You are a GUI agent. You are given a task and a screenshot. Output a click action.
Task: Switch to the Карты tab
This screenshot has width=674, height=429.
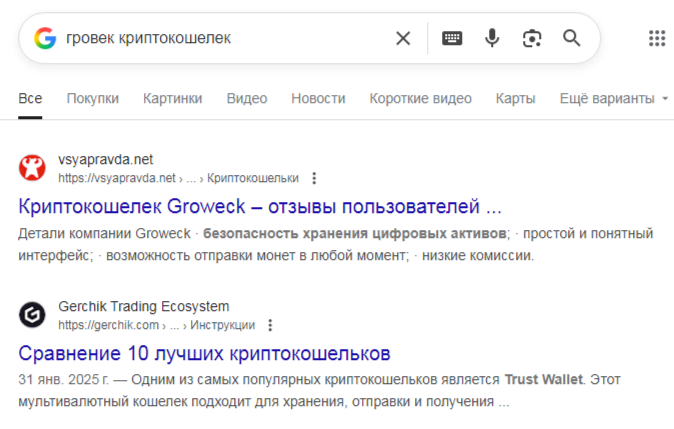click(515, 98)
